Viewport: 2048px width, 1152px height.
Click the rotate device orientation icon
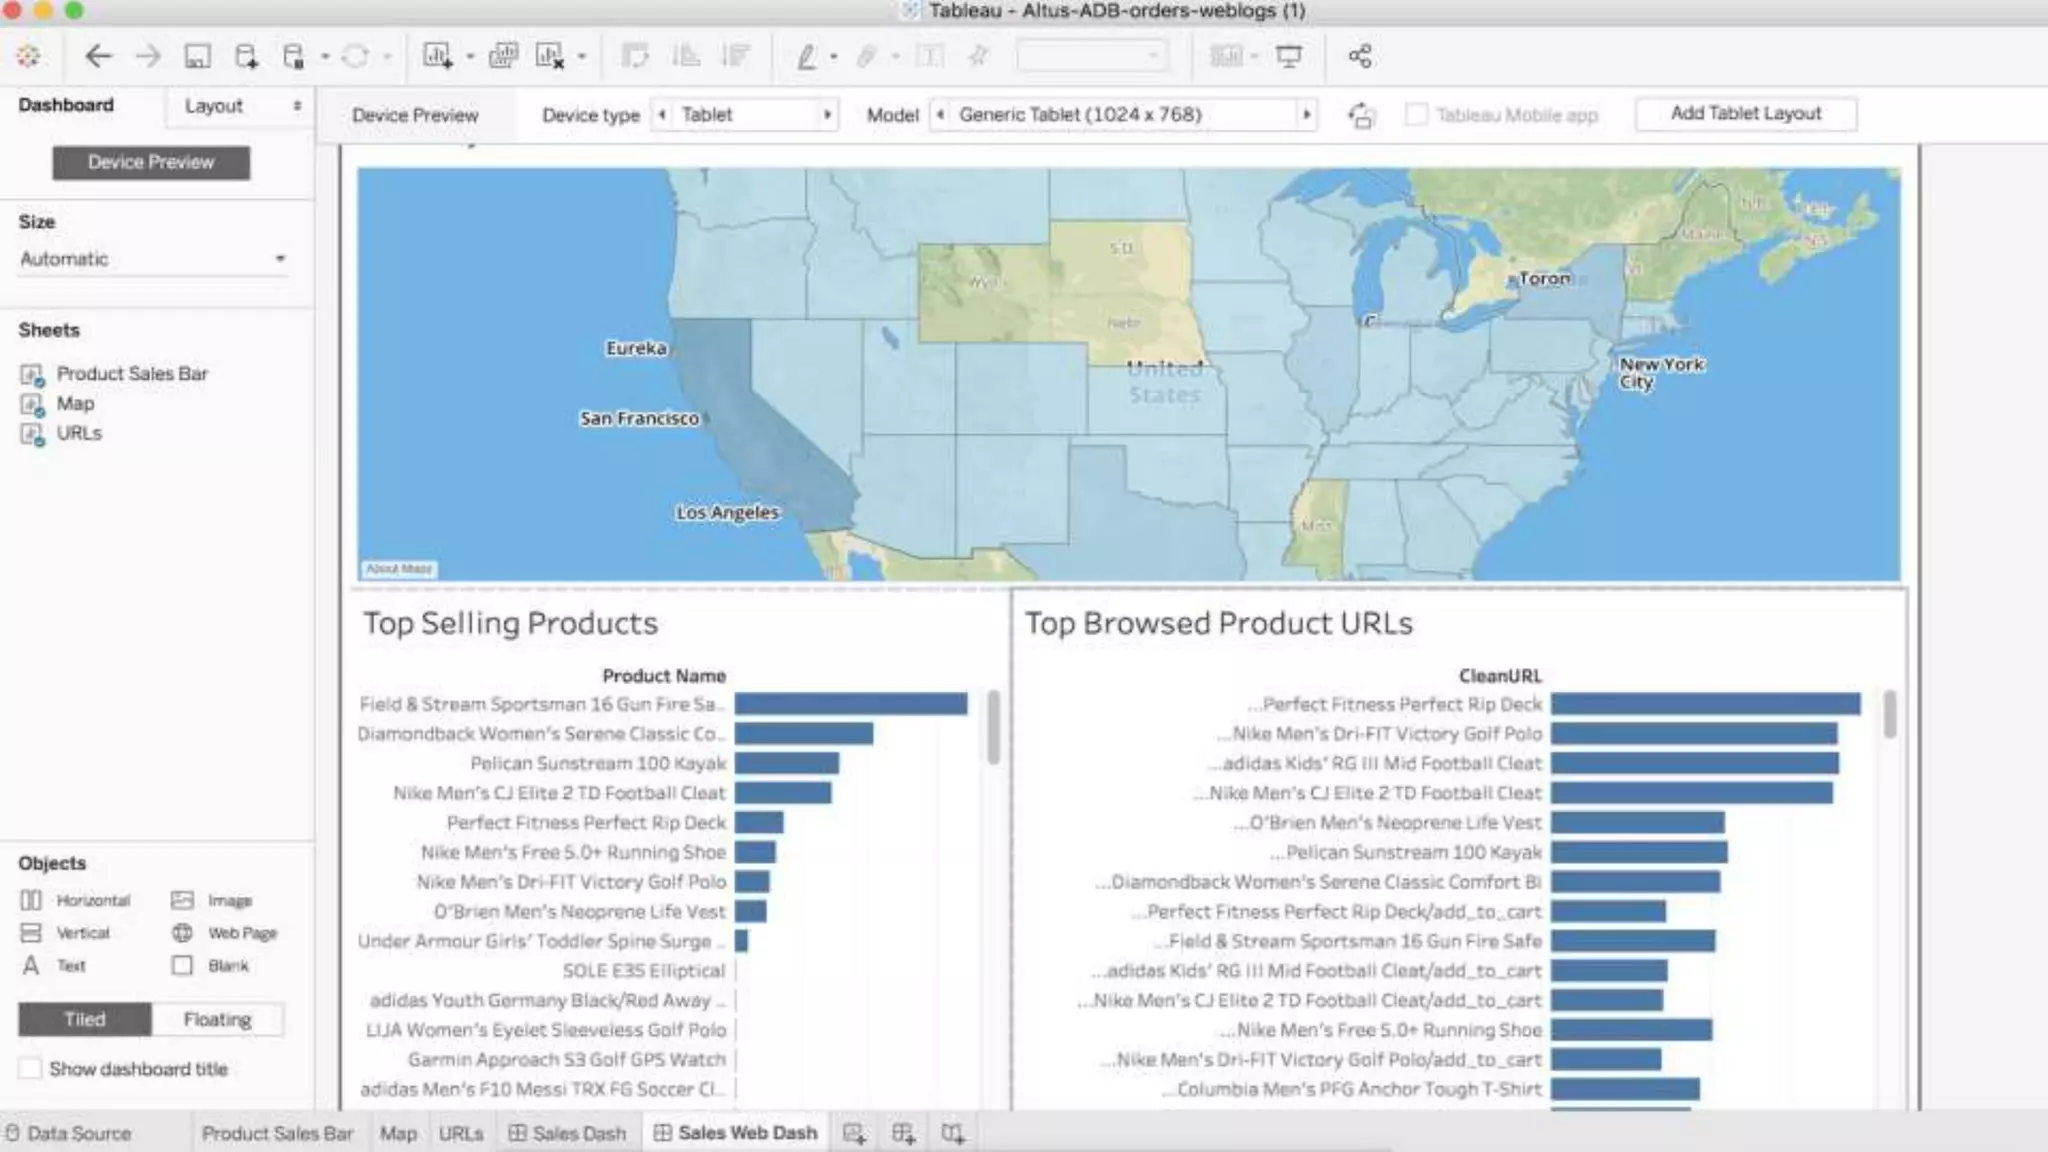[x=1361, y=116]
